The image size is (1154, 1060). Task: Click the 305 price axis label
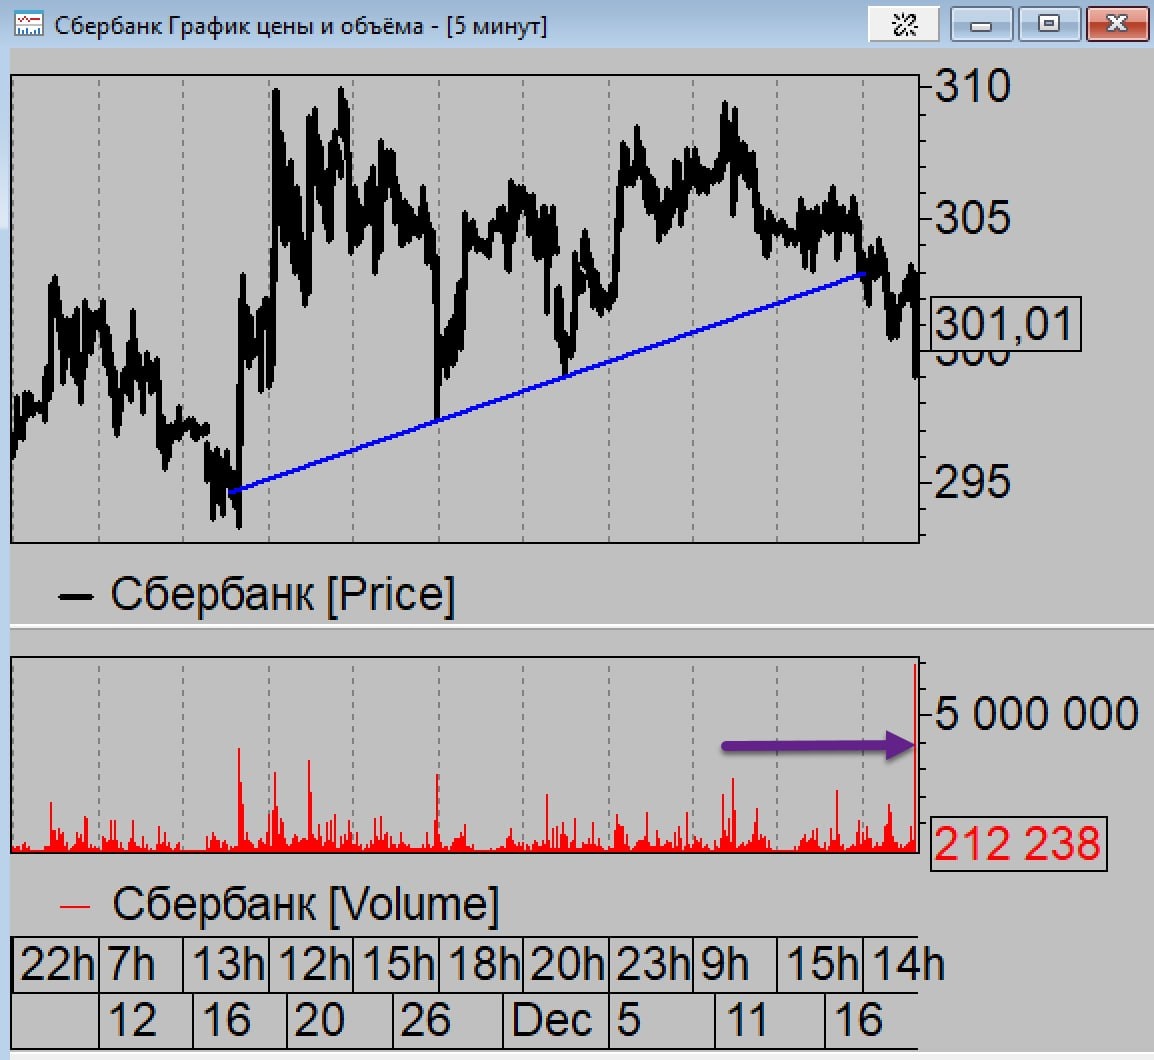pyautogui.click(x=972, y=218)
